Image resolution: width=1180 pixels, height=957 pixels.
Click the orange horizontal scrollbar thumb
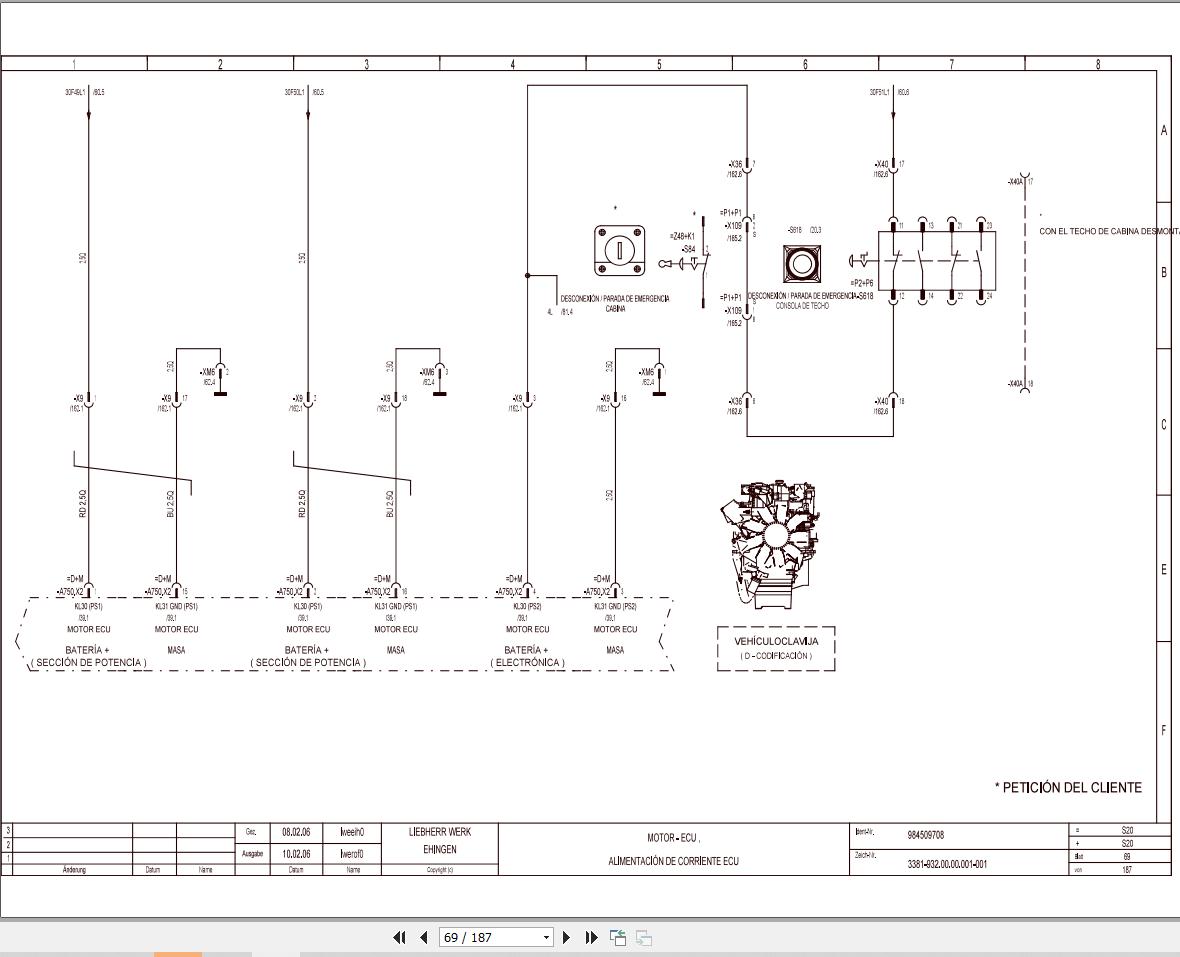(x=178, y=954)
